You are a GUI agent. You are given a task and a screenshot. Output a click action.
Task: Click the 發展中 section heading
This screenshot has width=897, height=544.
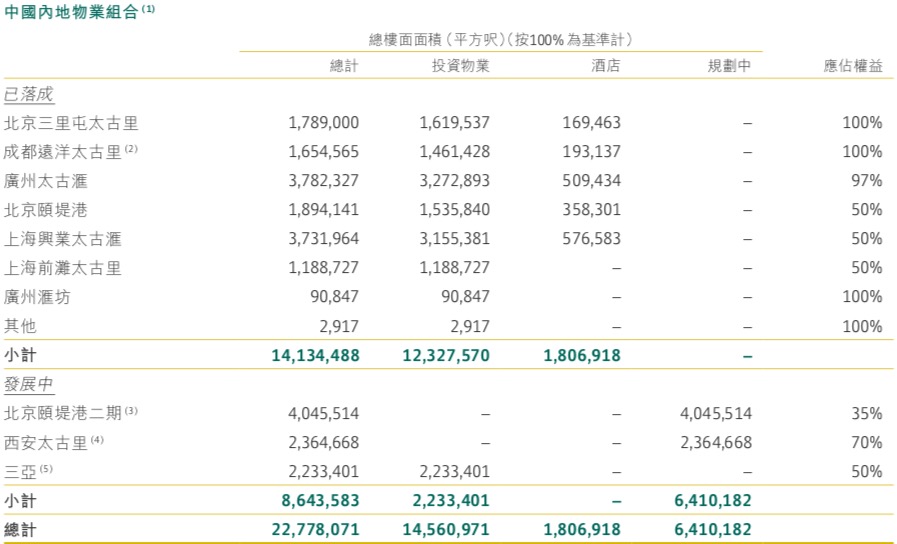tap(28, 384)
